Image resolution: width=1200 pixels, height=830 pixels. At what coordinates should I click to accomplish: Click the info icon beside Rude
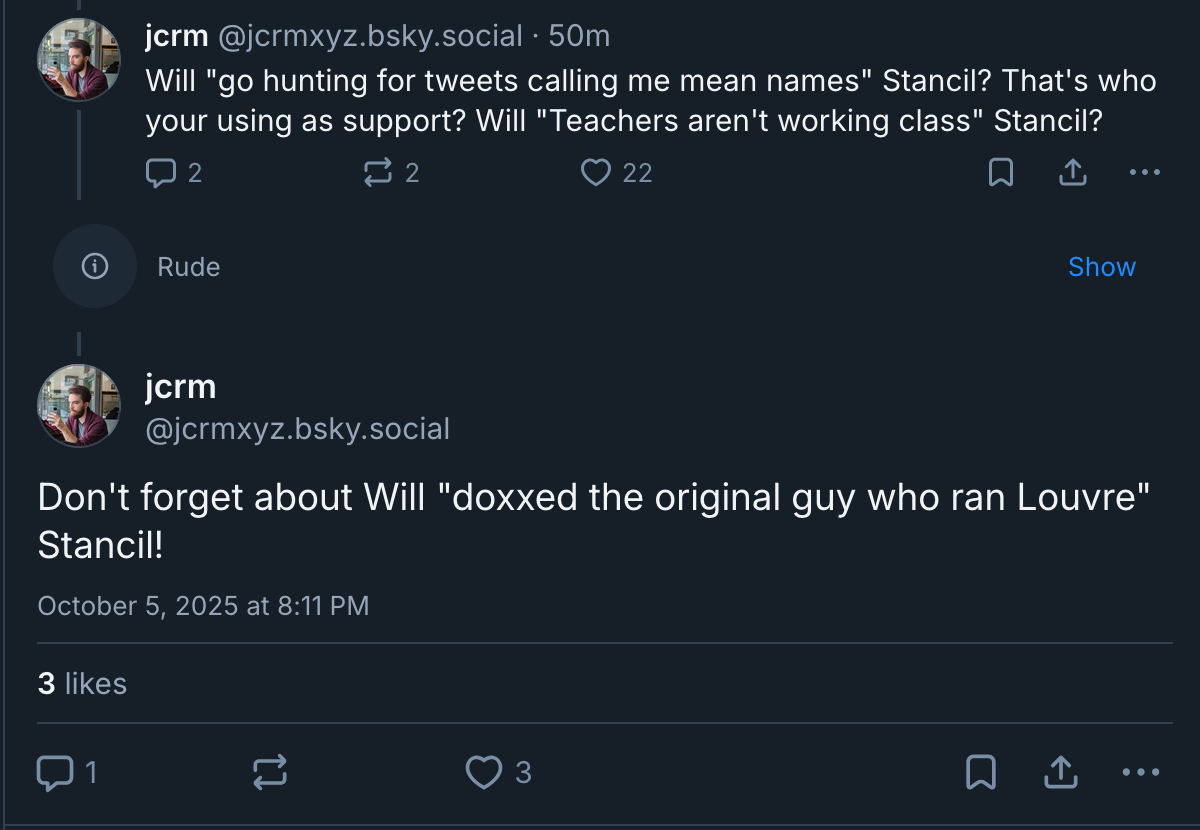[x=94, y=266]
